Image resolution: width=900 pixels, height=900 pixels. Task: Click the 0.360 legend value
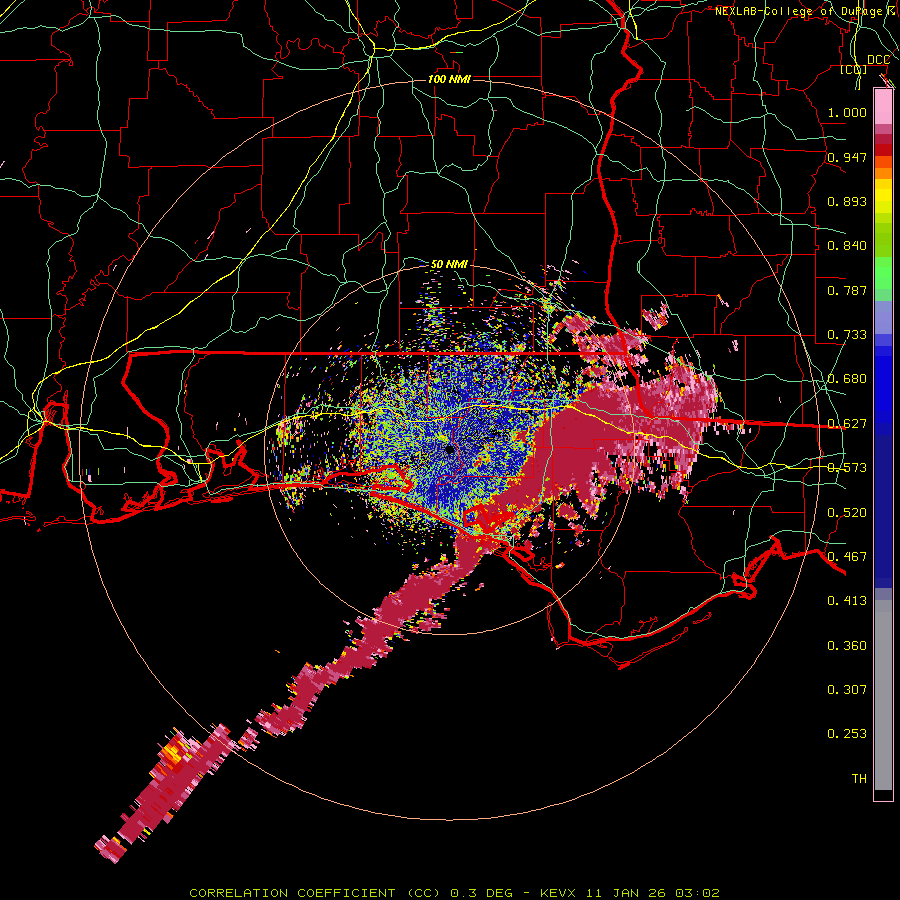847,646
